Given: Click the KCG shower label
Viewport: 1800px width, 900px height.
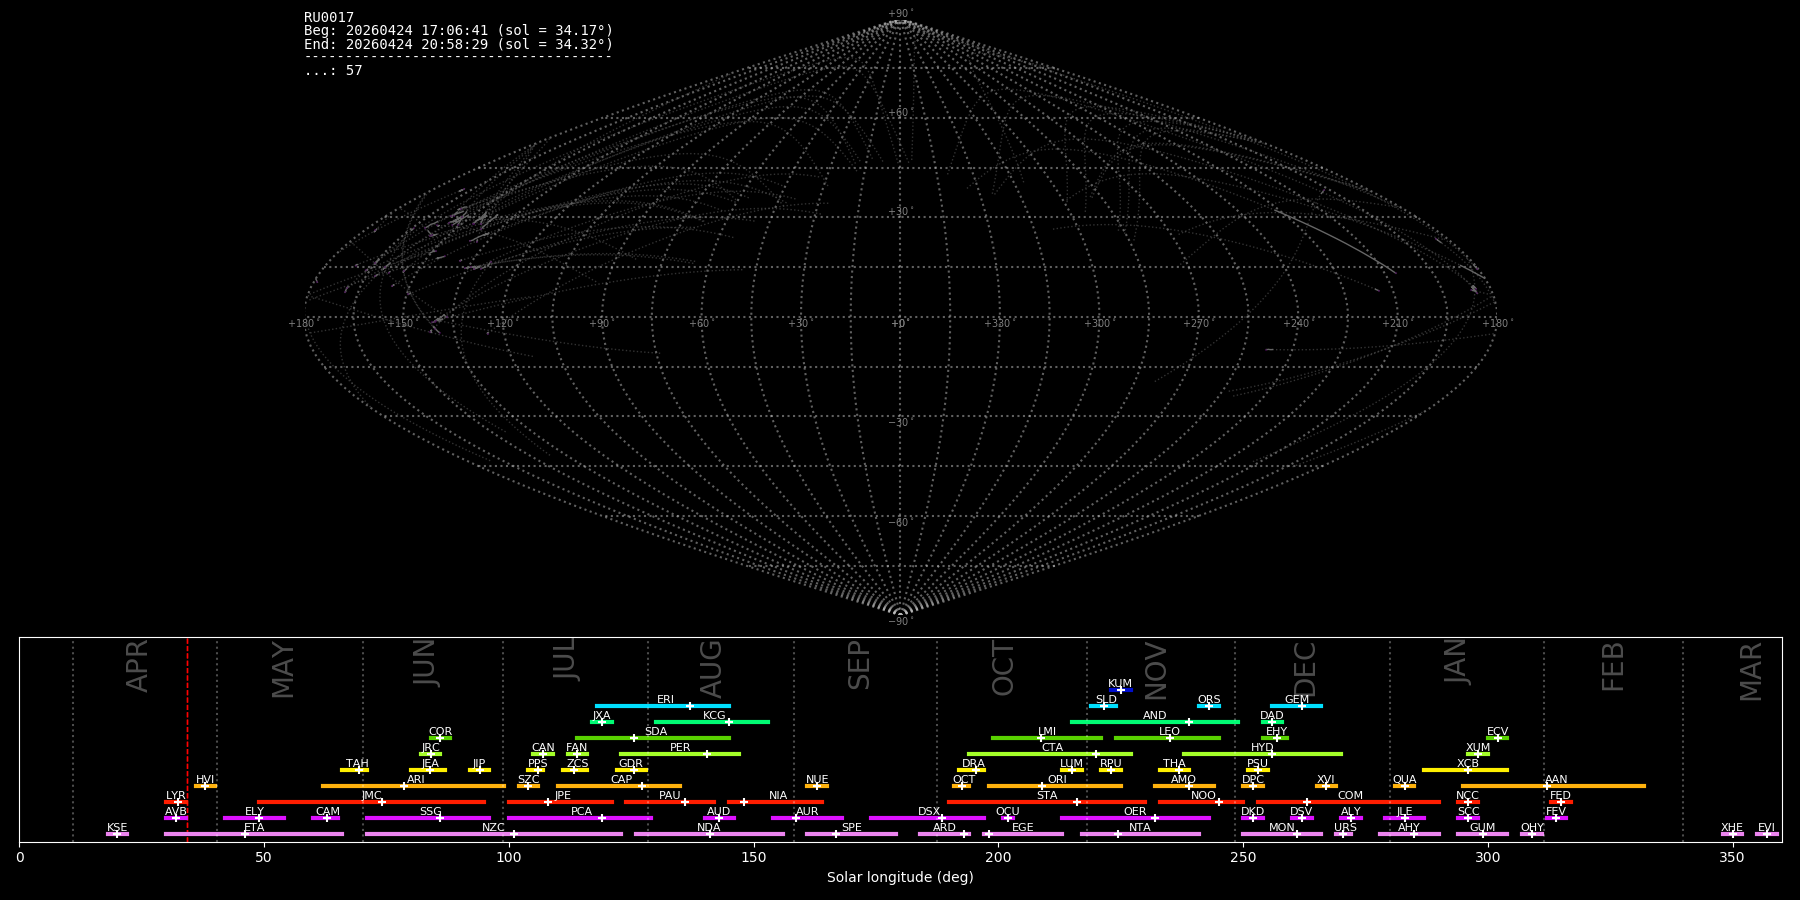Looking at the screenshot, I should click(714, 715).
